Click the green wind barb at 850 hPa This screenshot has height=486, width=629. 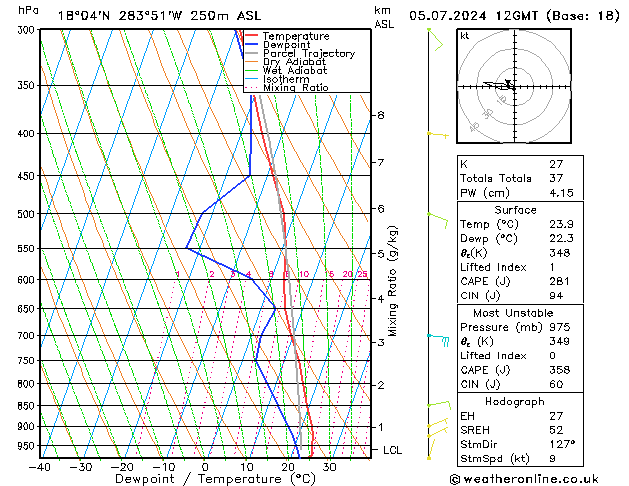(x=439, y=405)
